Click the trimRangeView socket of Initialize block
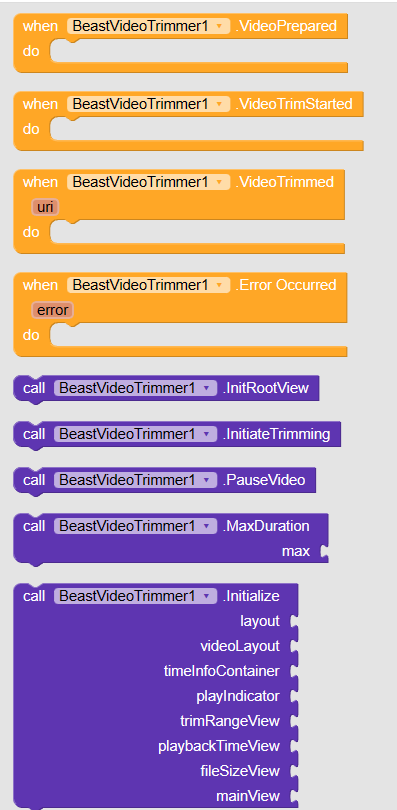 (294, 721)
